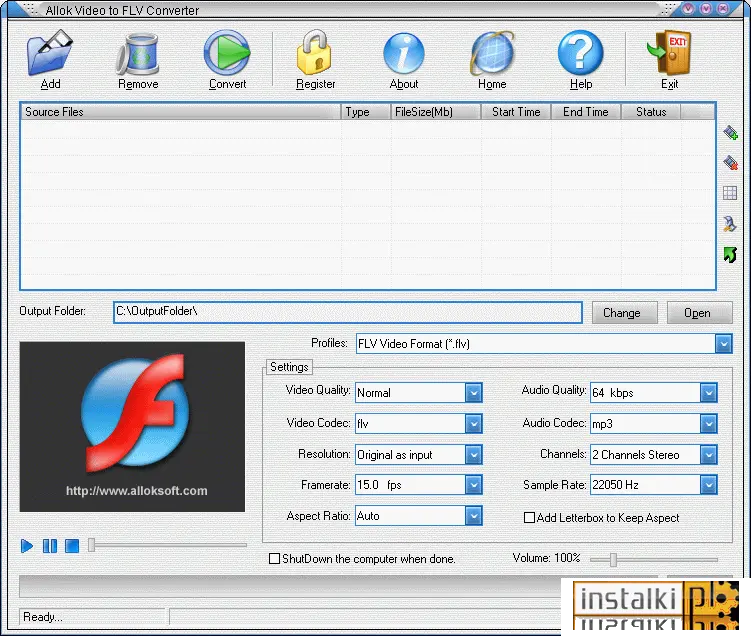751x636 pixels.
Task: Click the Remove label in toolbar
Action: [x=138, y=84]
